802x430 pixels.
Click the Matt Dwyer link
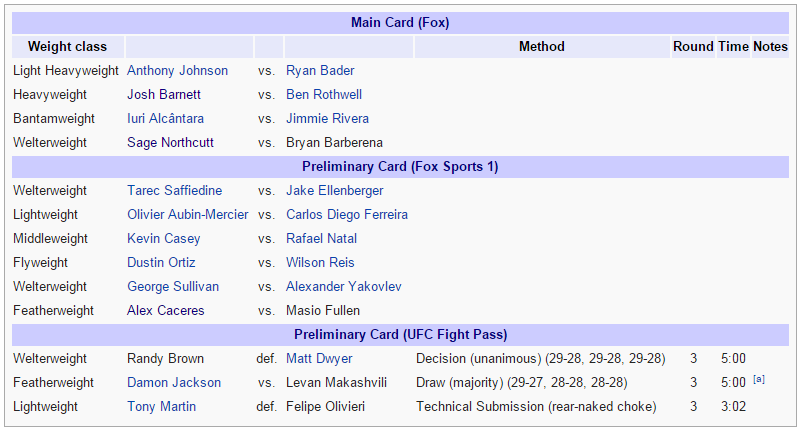click(x=319, y=359)
